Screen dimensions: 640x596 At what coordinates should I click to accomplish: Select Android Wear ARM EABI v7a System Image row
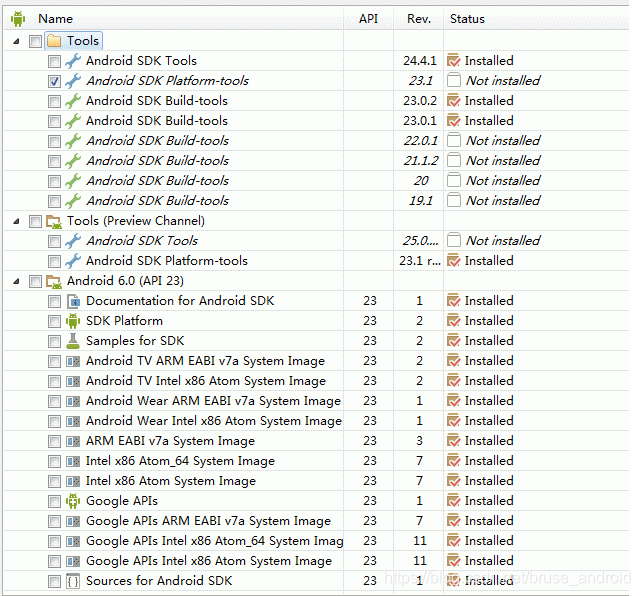coord(316,401)
